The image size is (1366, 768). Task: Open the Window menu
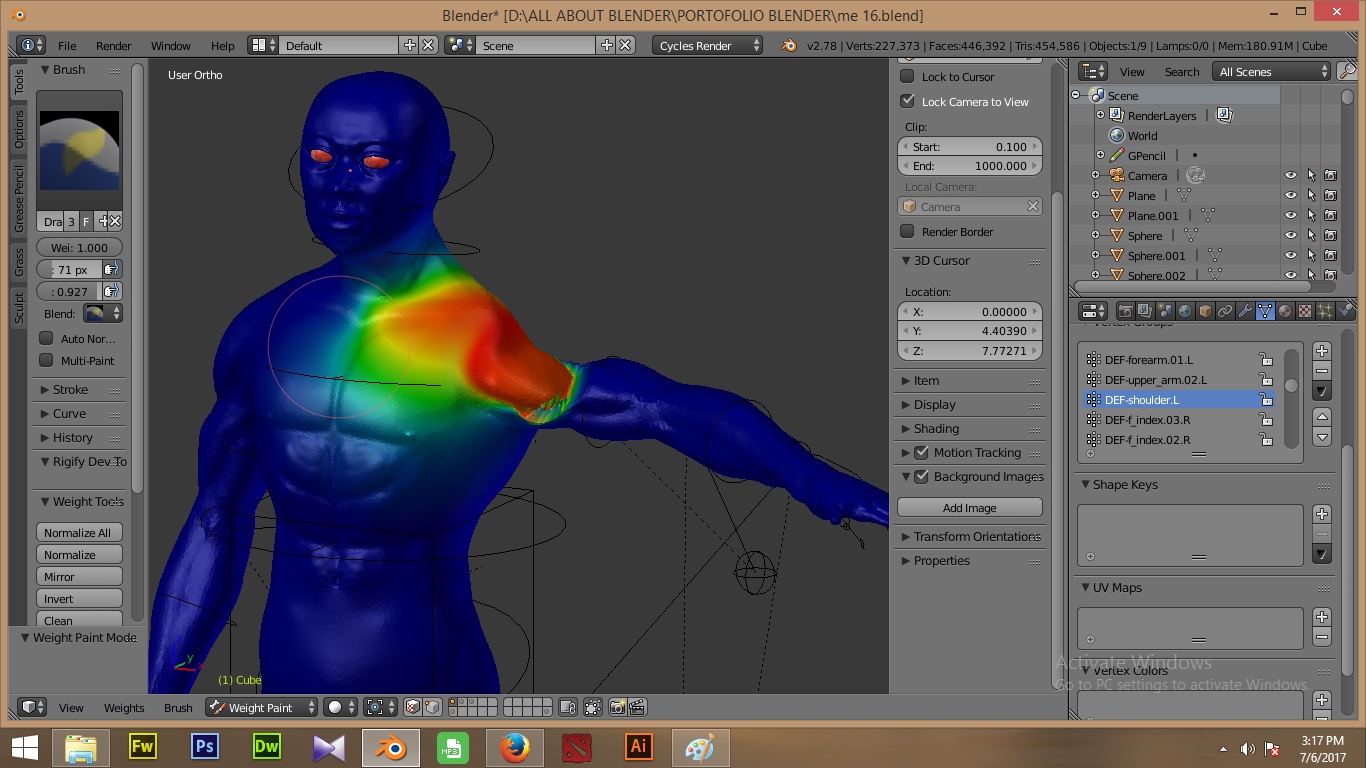[x=171, y=45]
